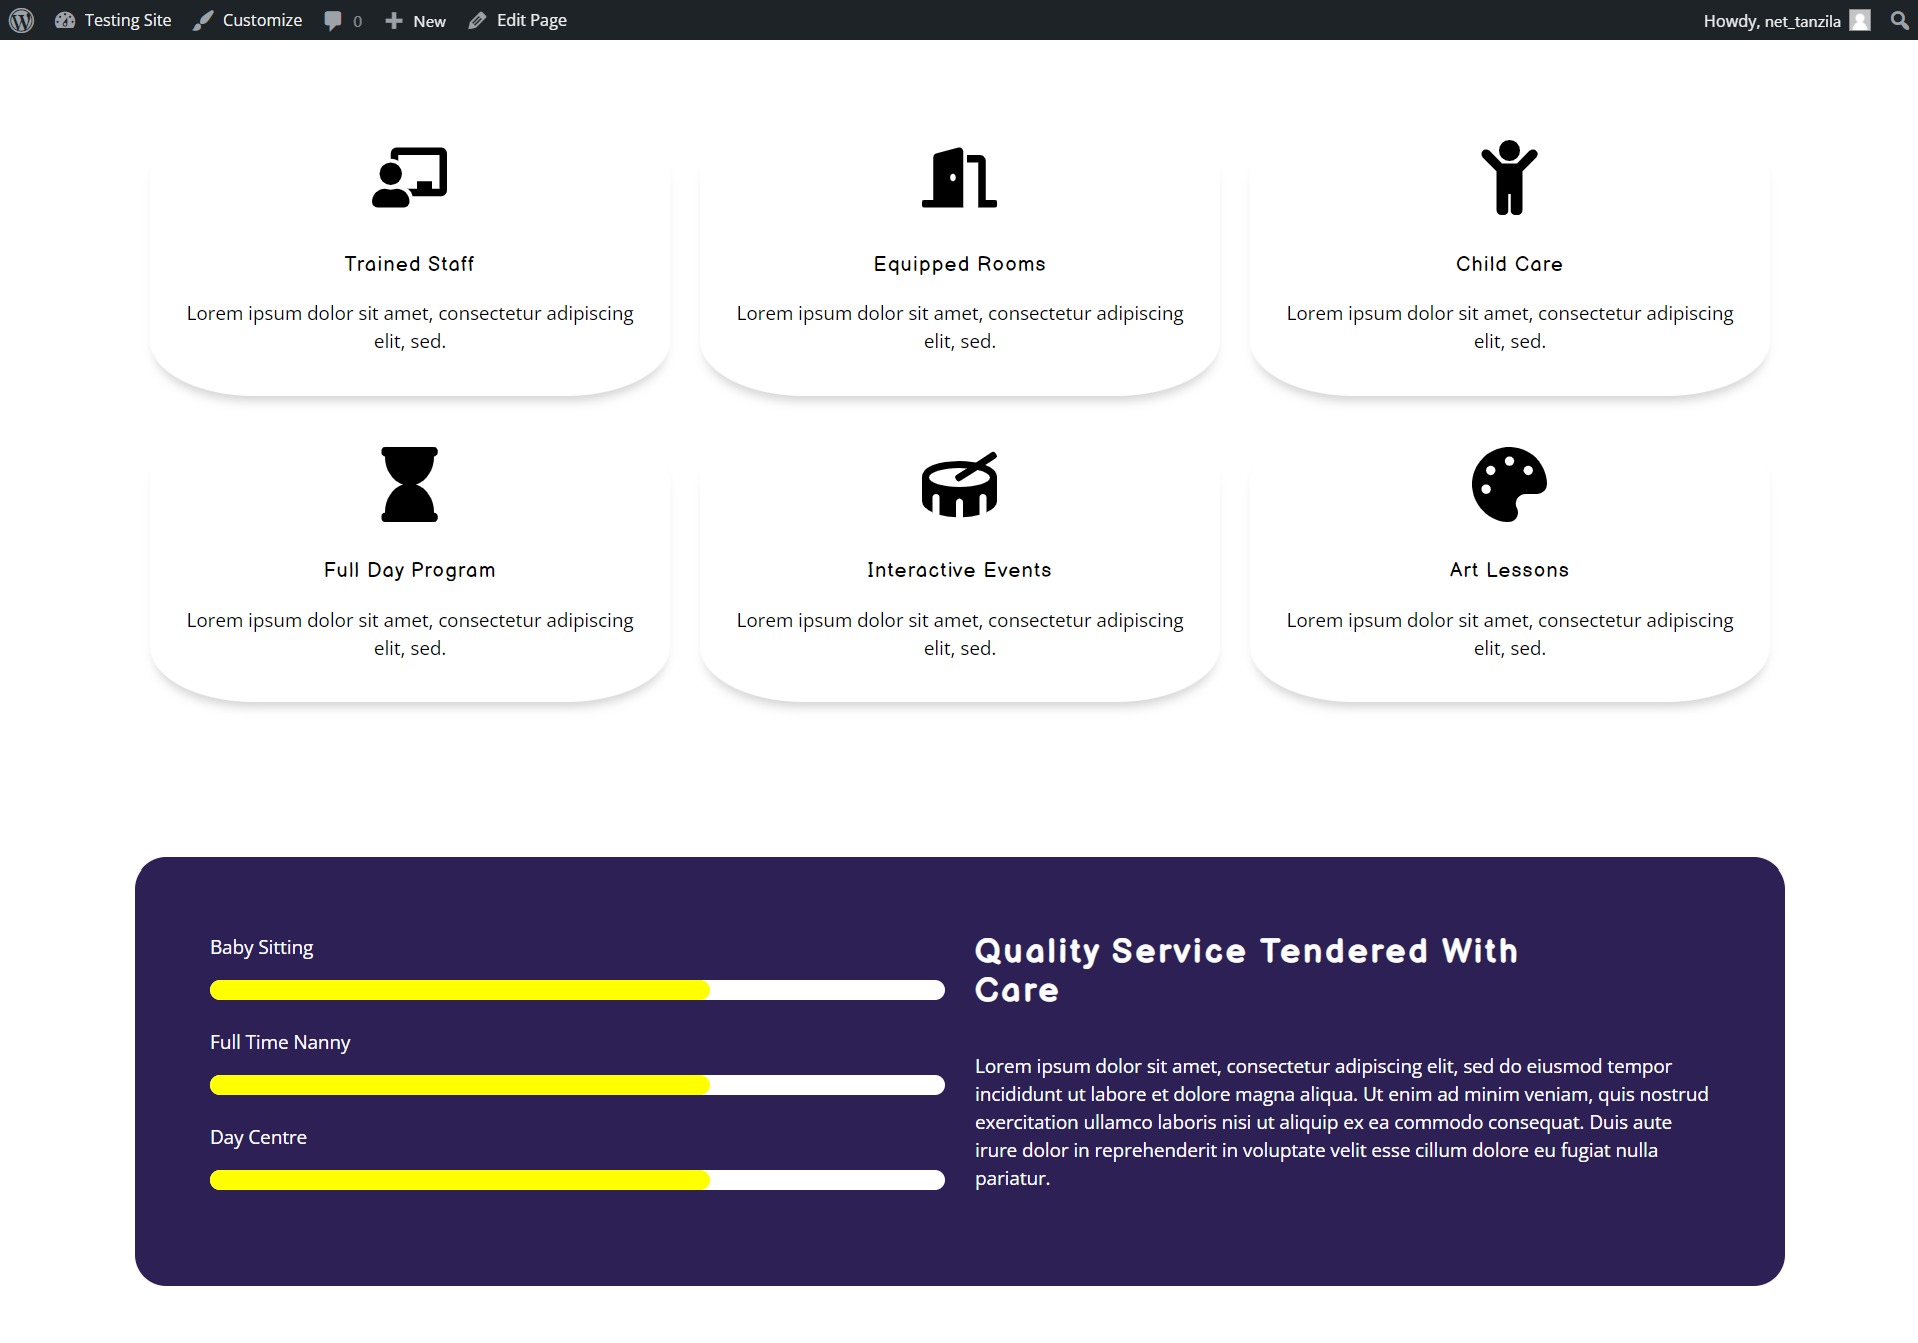Click the search magnifier icon
Image resolution: width=1918 pixels, height=1343 pixels.
1899,20
